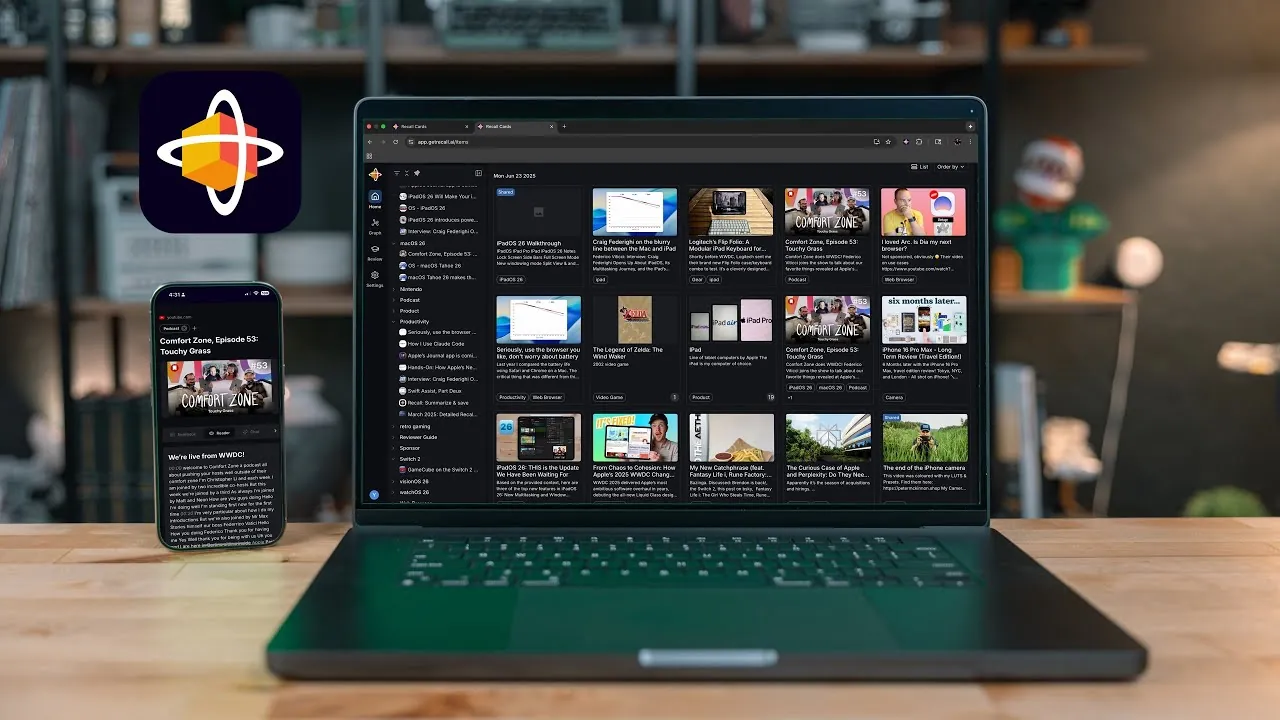Expand the Reviewer Guide tag in the tree
The height and width of the screenshot is (720, 1280).
(393, 437)
